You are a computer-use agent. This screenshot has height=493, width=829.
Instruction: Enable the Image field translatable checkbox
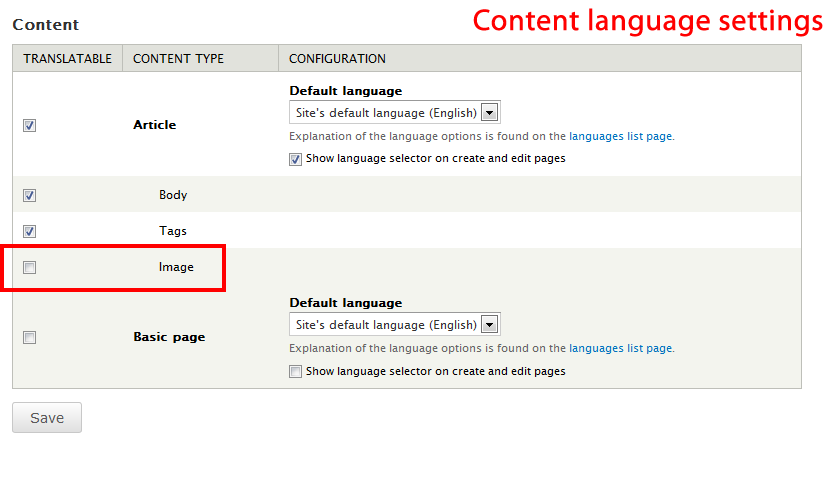click(29, 267)
